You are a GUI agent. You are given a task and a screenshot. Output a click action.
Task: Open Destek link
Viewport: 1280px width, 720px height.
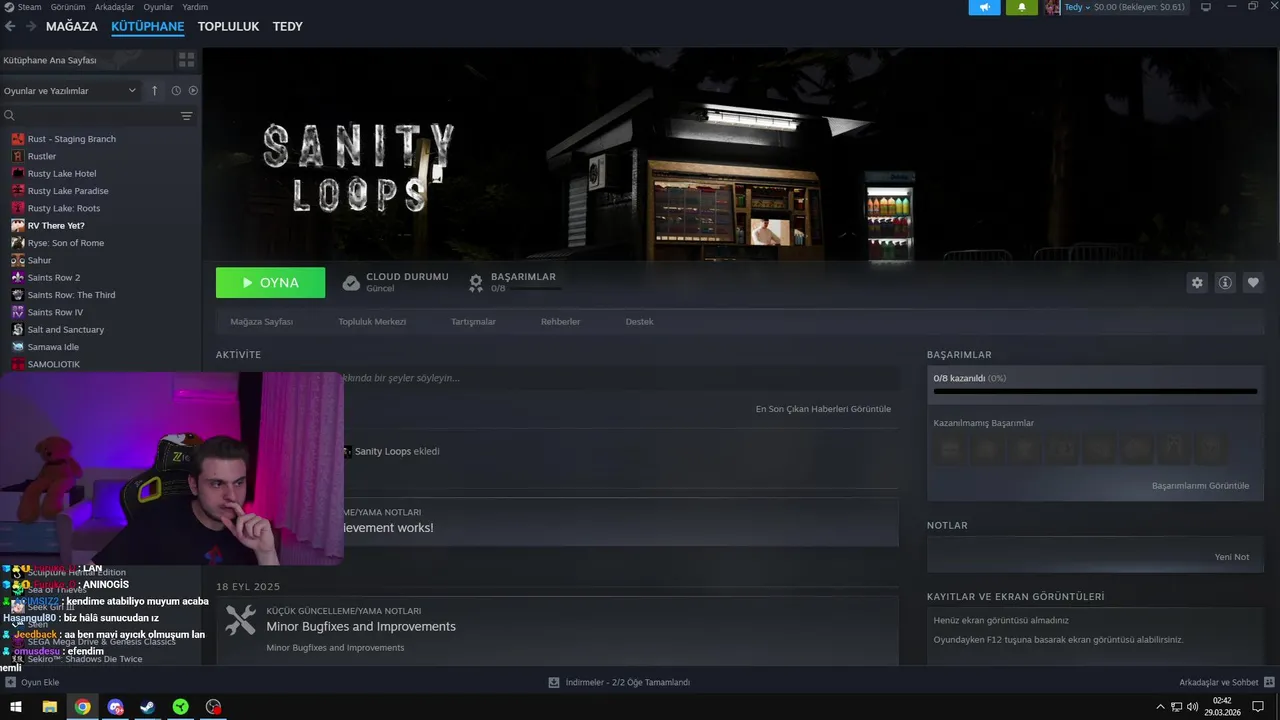click(639, 322)
